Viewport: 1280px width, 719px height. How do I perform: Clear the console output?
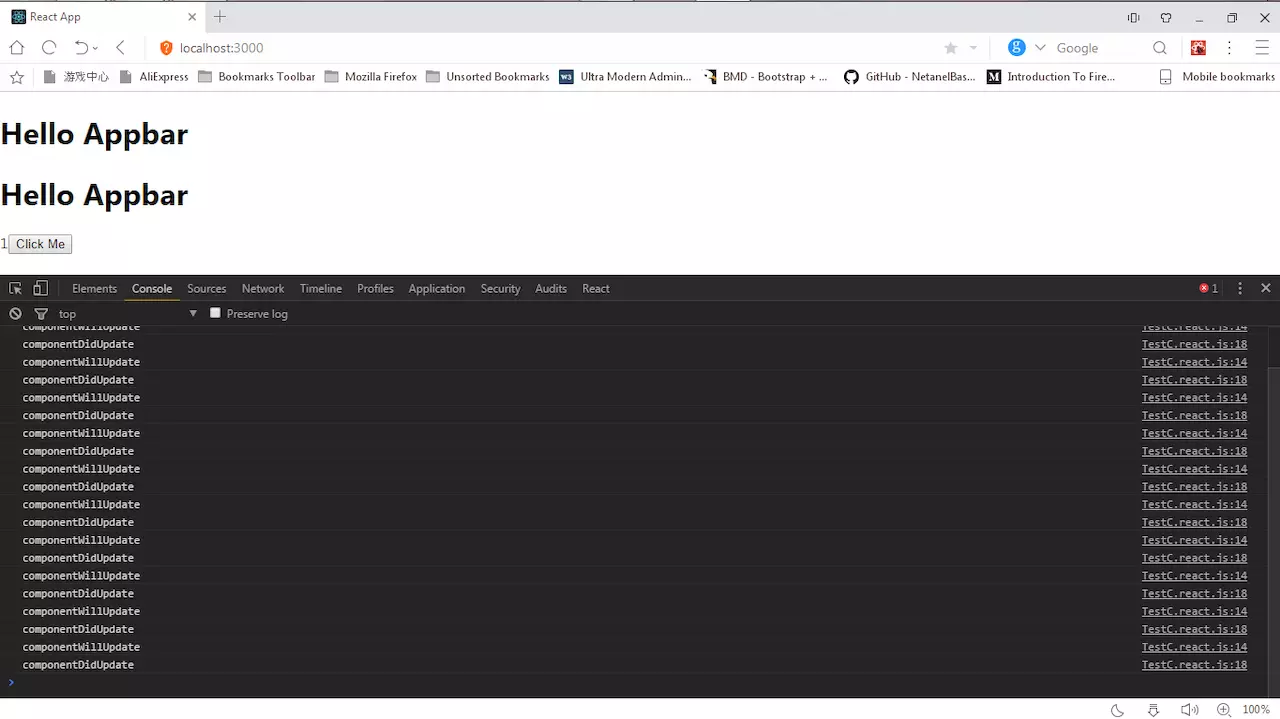click(x=14, y=313)
